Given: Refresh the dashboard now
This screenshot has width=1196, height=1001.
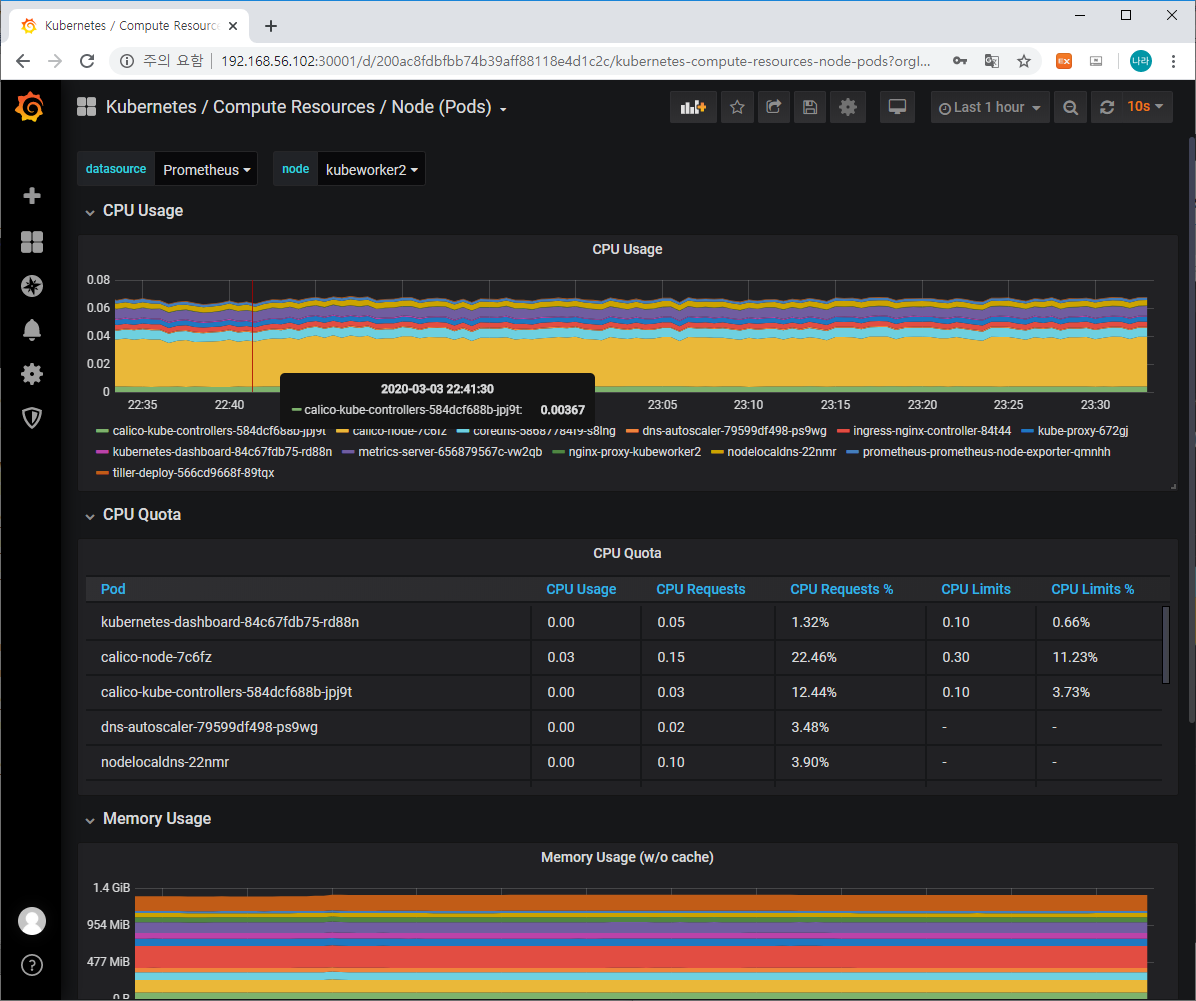Looking at the screenshot, I should point(1107,108).
